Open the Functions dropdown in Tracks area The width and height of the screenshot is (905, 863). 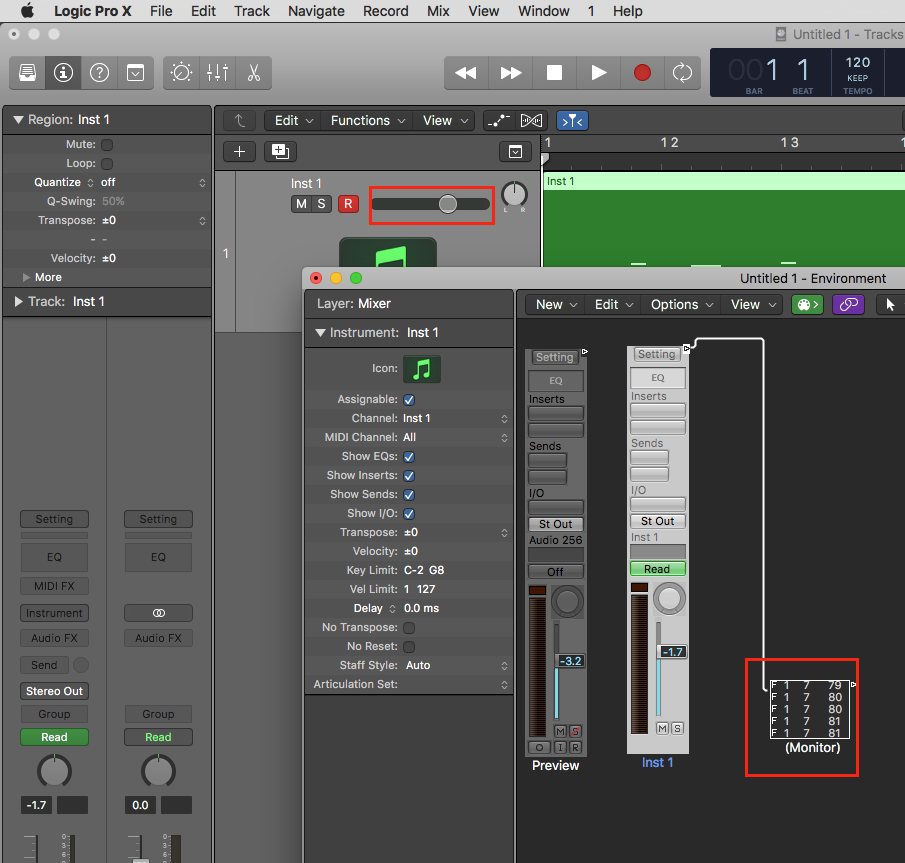[368, 120]
